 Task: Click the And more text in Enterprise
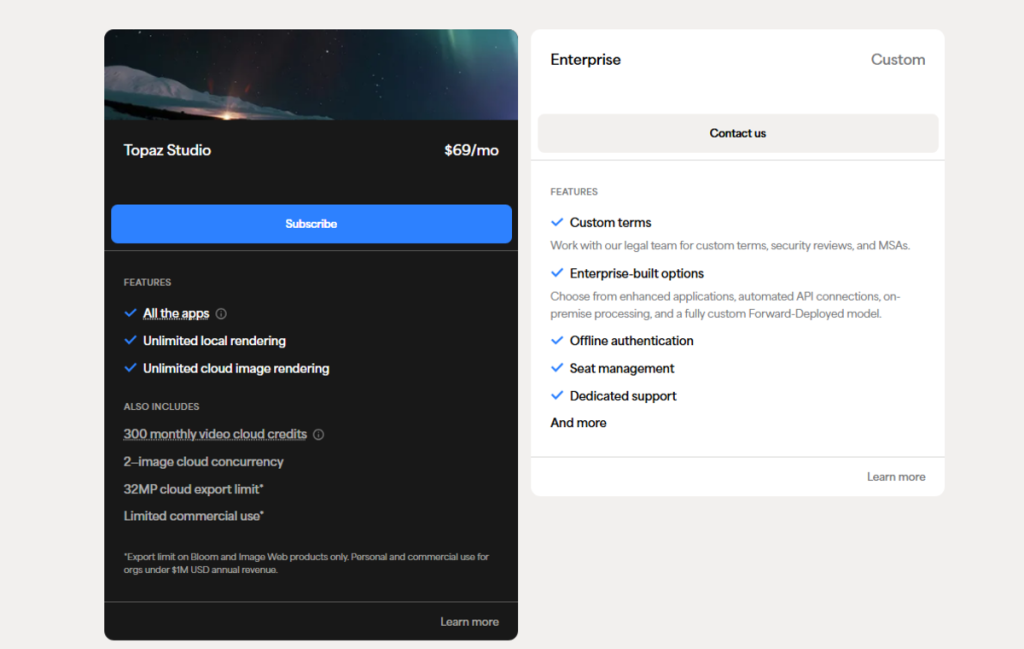pyautogui.click(x=579, y=422)
